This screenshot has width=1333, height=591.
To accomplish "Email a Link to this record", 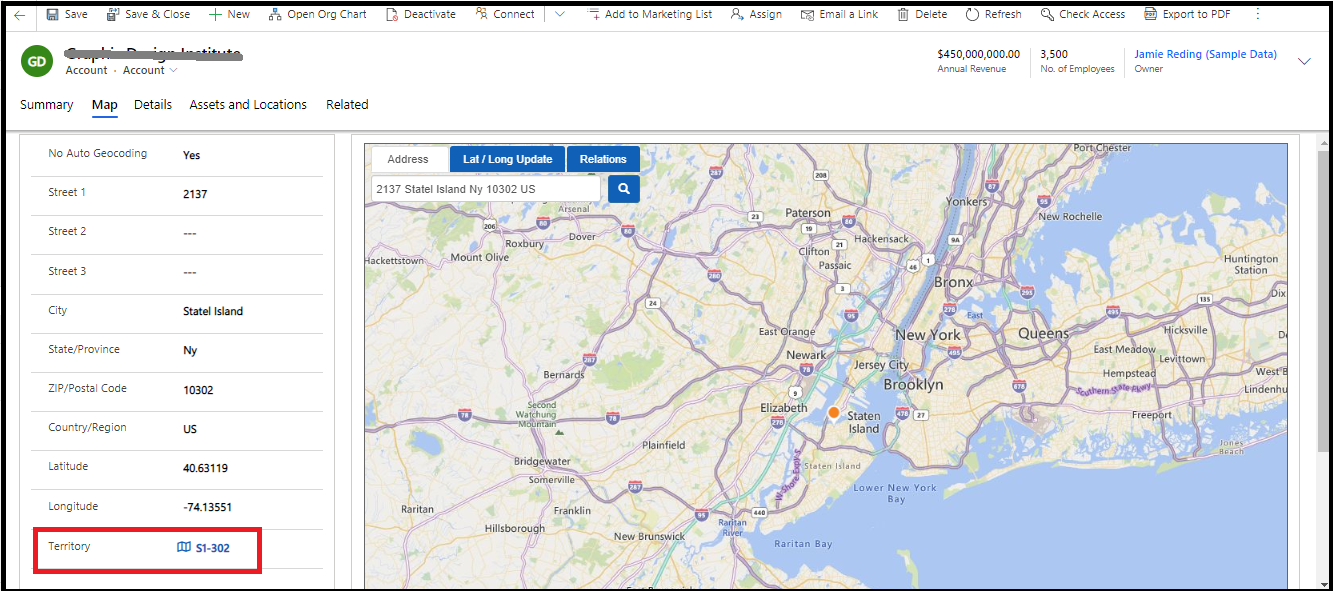I will [x=839, y=14].
